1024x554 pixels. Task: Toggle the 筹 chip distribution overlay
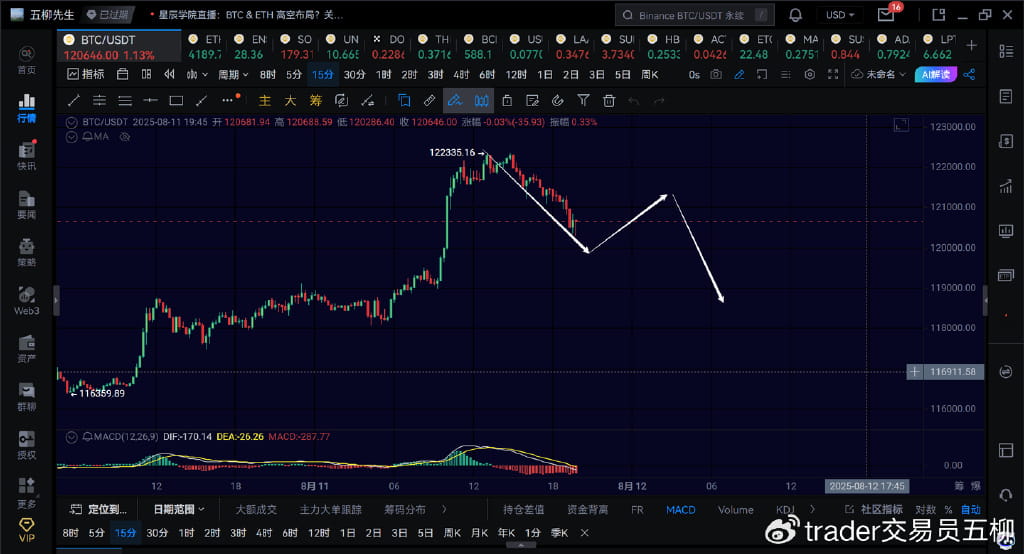click(x=316, y=101)
